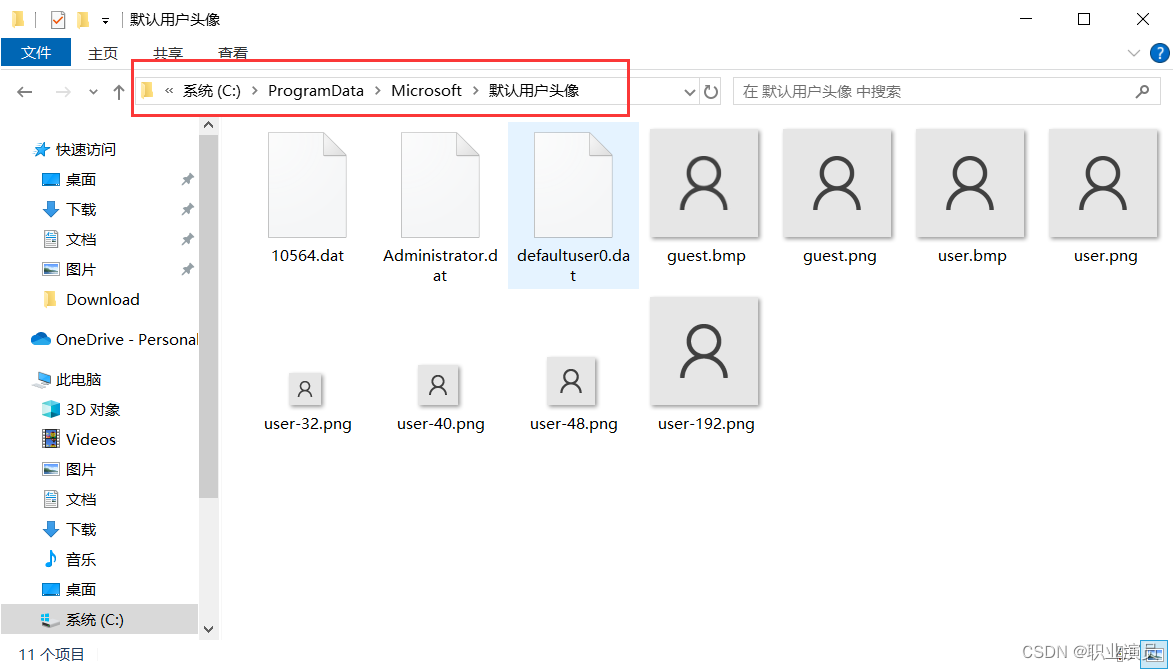
Task: Maximize the 默认用户头像 window
Action: (x=1083, y=19)
